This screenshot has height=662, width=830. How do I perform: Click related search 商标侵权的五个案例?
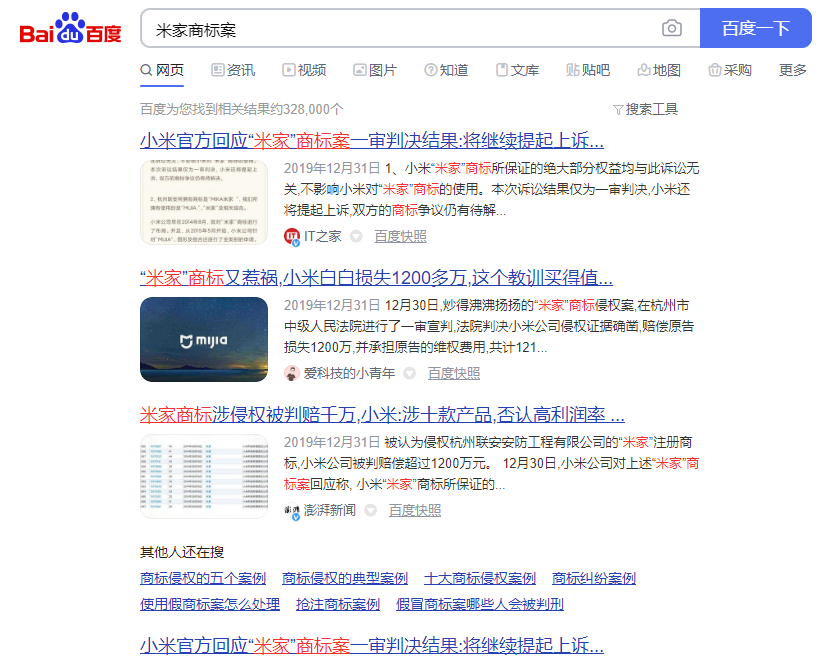203,578
